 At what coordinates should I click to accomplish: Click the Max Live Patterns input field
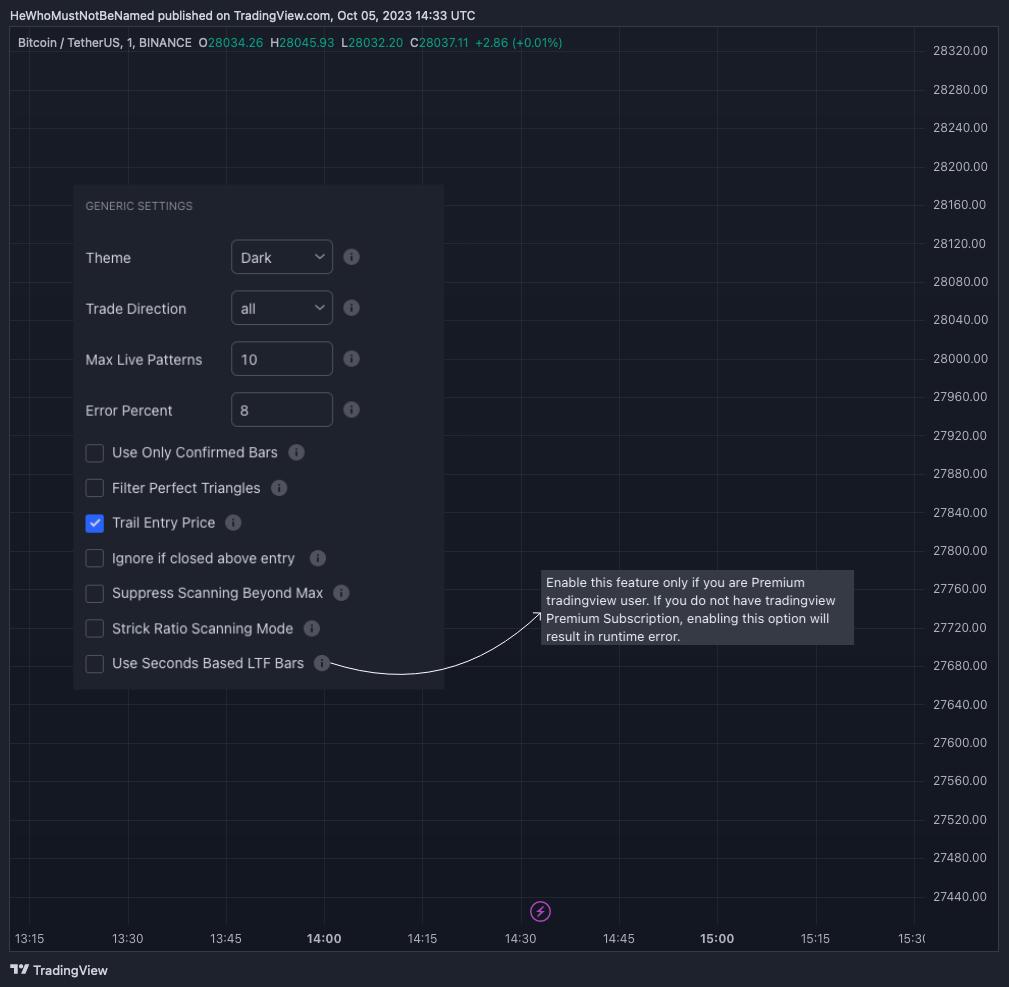pos(282,358)
